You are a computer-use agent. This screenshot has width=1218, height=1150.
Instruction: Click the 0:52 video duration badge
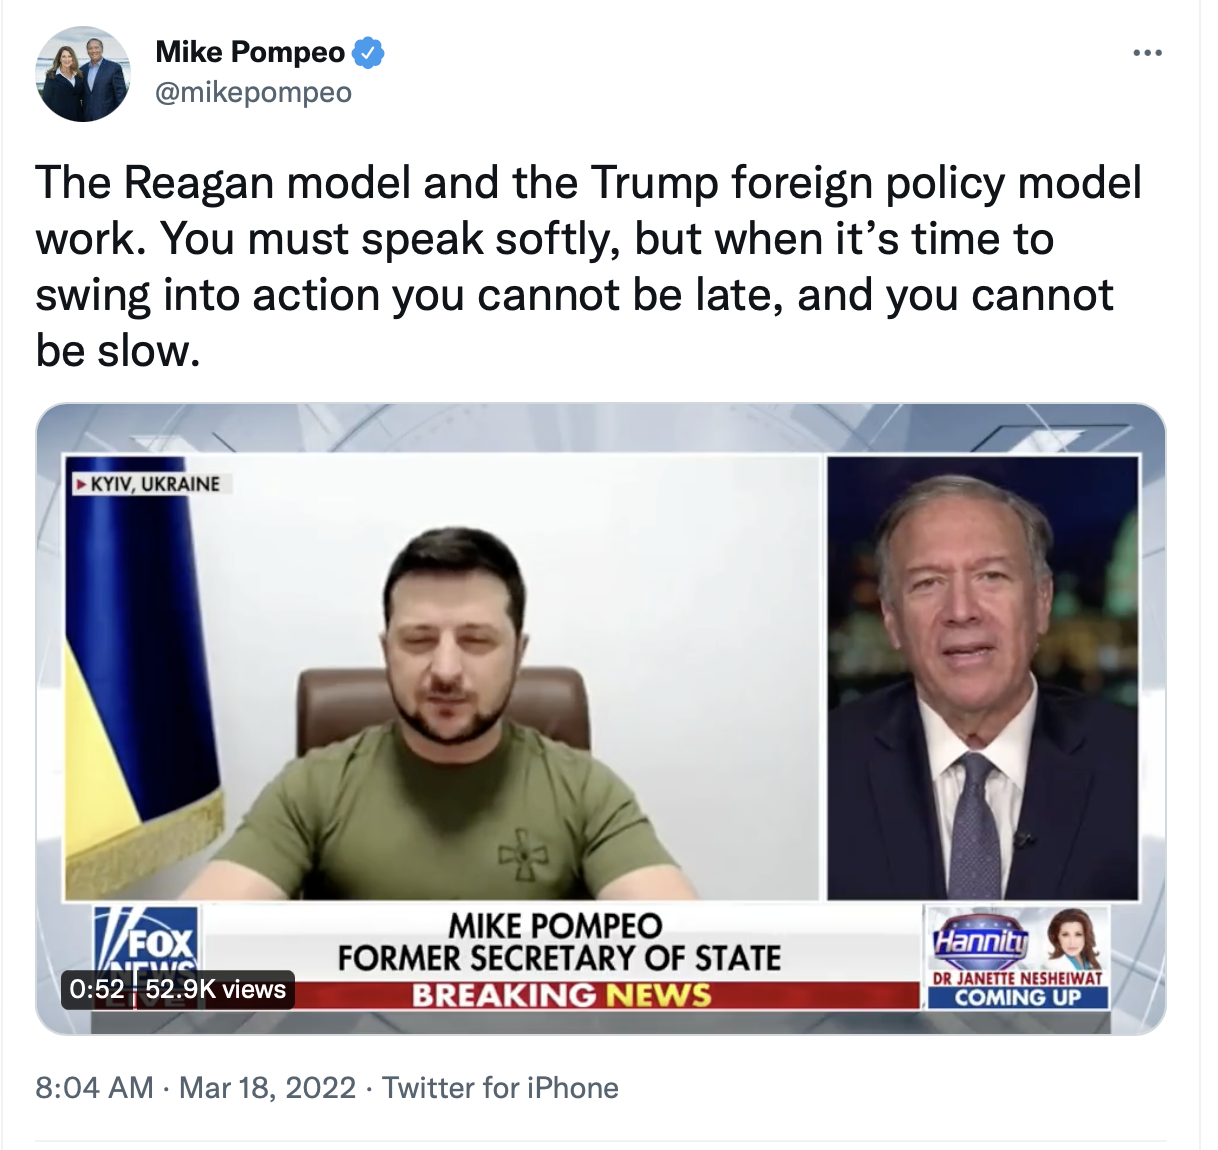[x=97, y=989]
